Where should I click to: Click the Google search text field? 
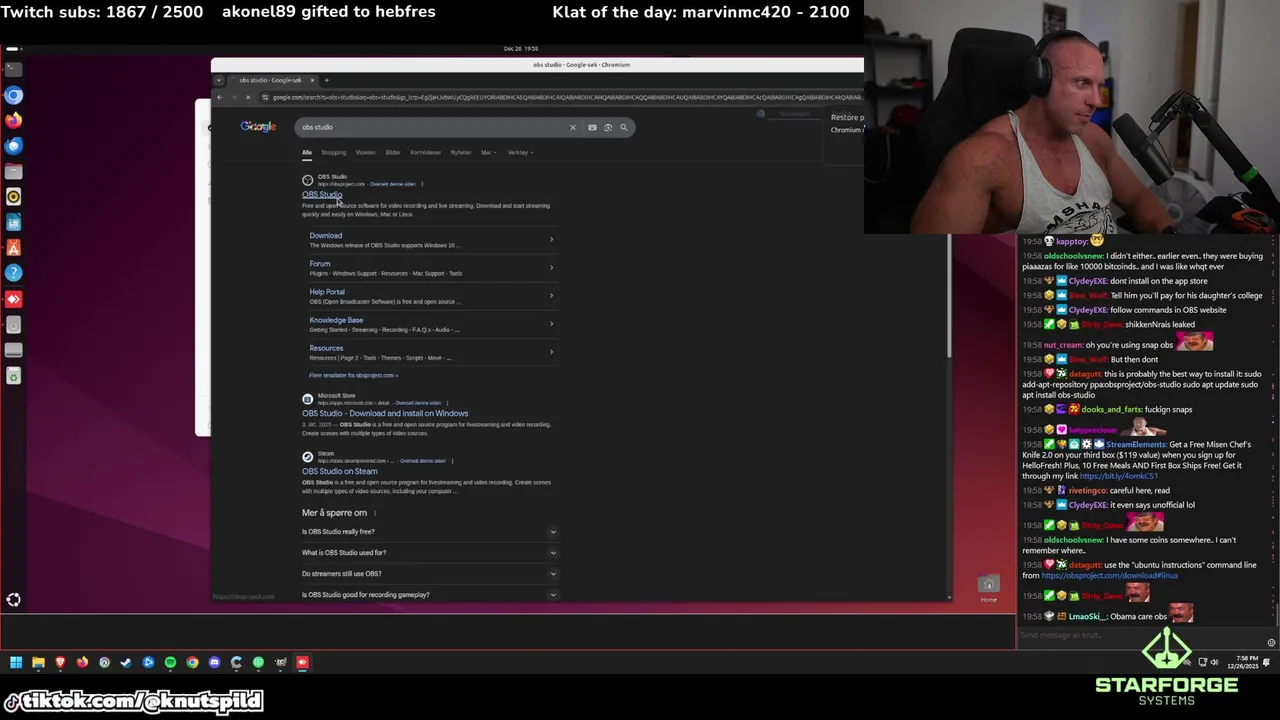430,127
